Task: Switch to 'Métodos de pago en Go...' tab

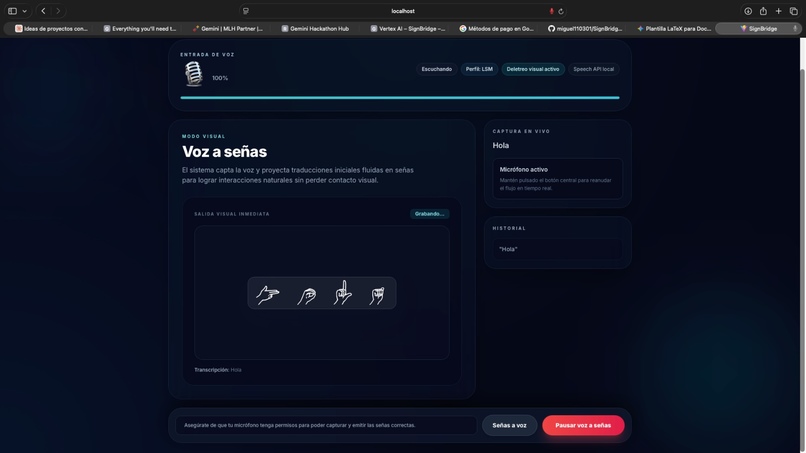Action: click(497, 29)
